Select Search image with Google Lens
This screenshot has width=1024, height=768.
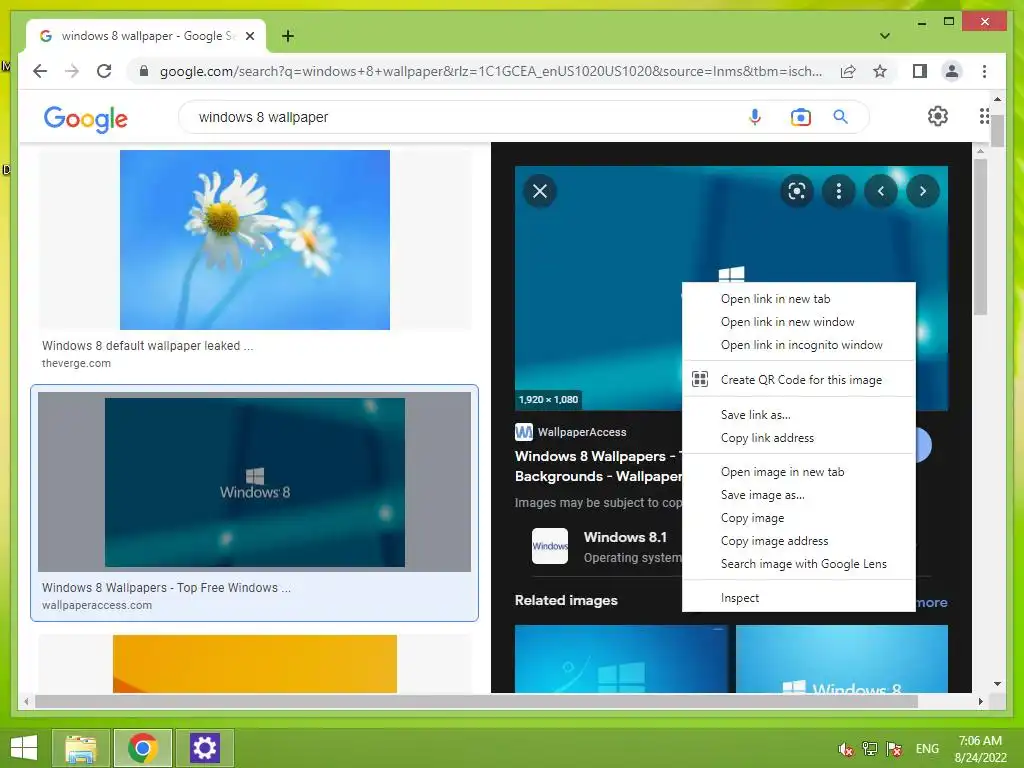[x=799, y=564]
